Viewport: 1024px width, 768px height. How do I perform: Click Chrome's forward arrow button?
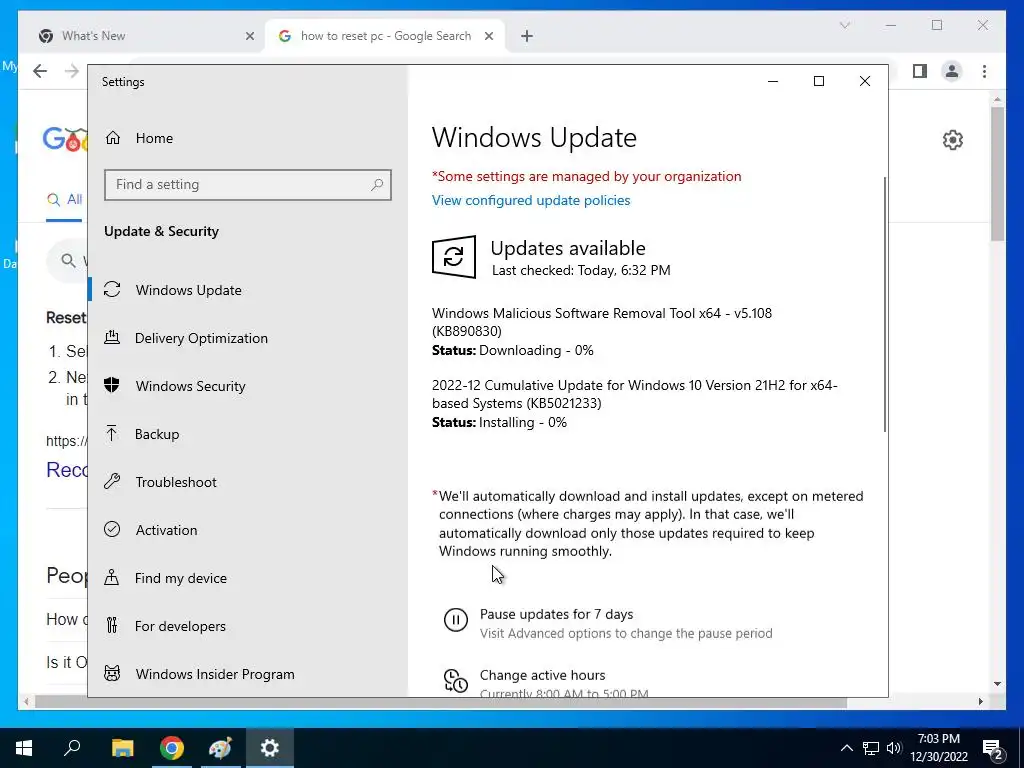click(x=72, y=71)
